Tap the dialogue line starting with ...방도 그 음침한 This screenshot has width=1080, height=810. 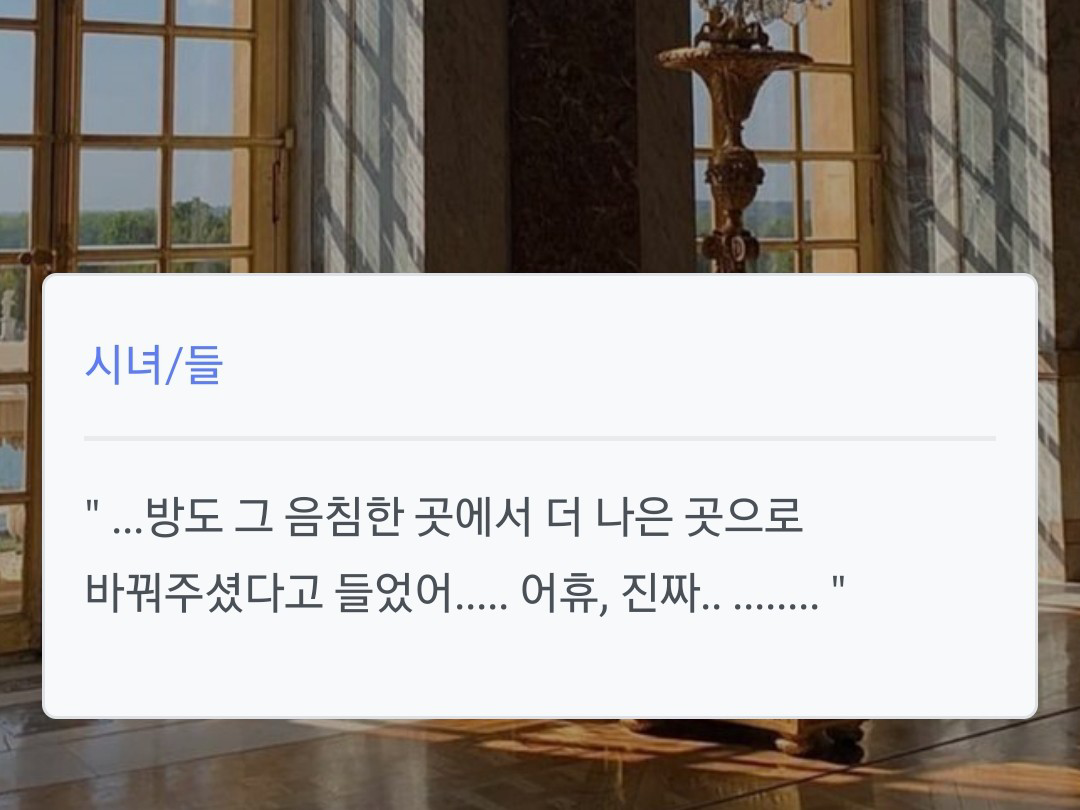[x=444, y=517]
